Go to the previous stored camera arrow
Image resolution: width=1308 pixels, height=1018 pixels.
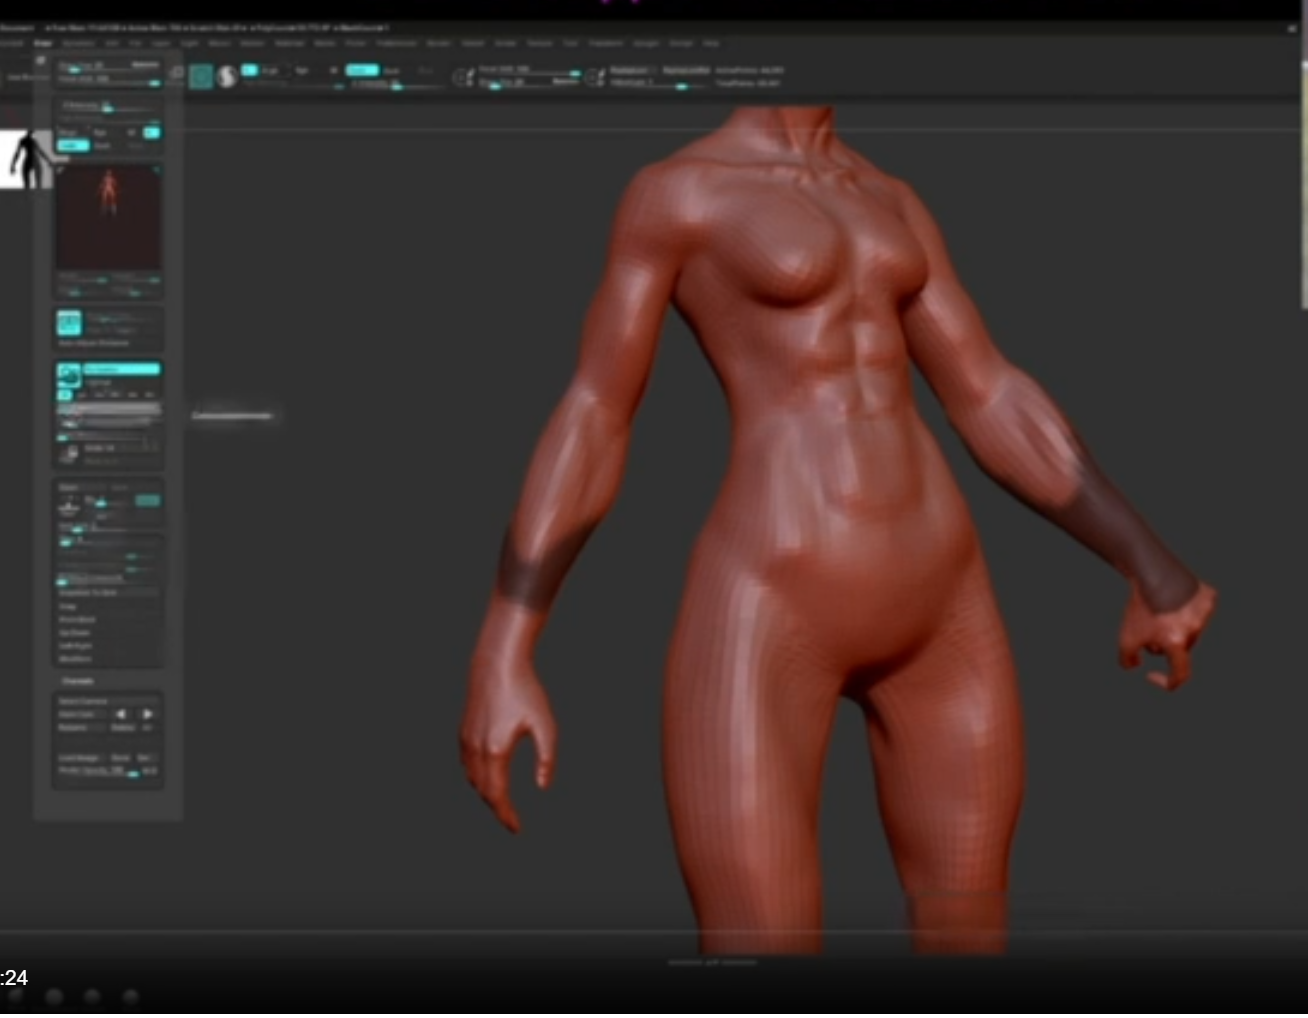tap(121, 714)
